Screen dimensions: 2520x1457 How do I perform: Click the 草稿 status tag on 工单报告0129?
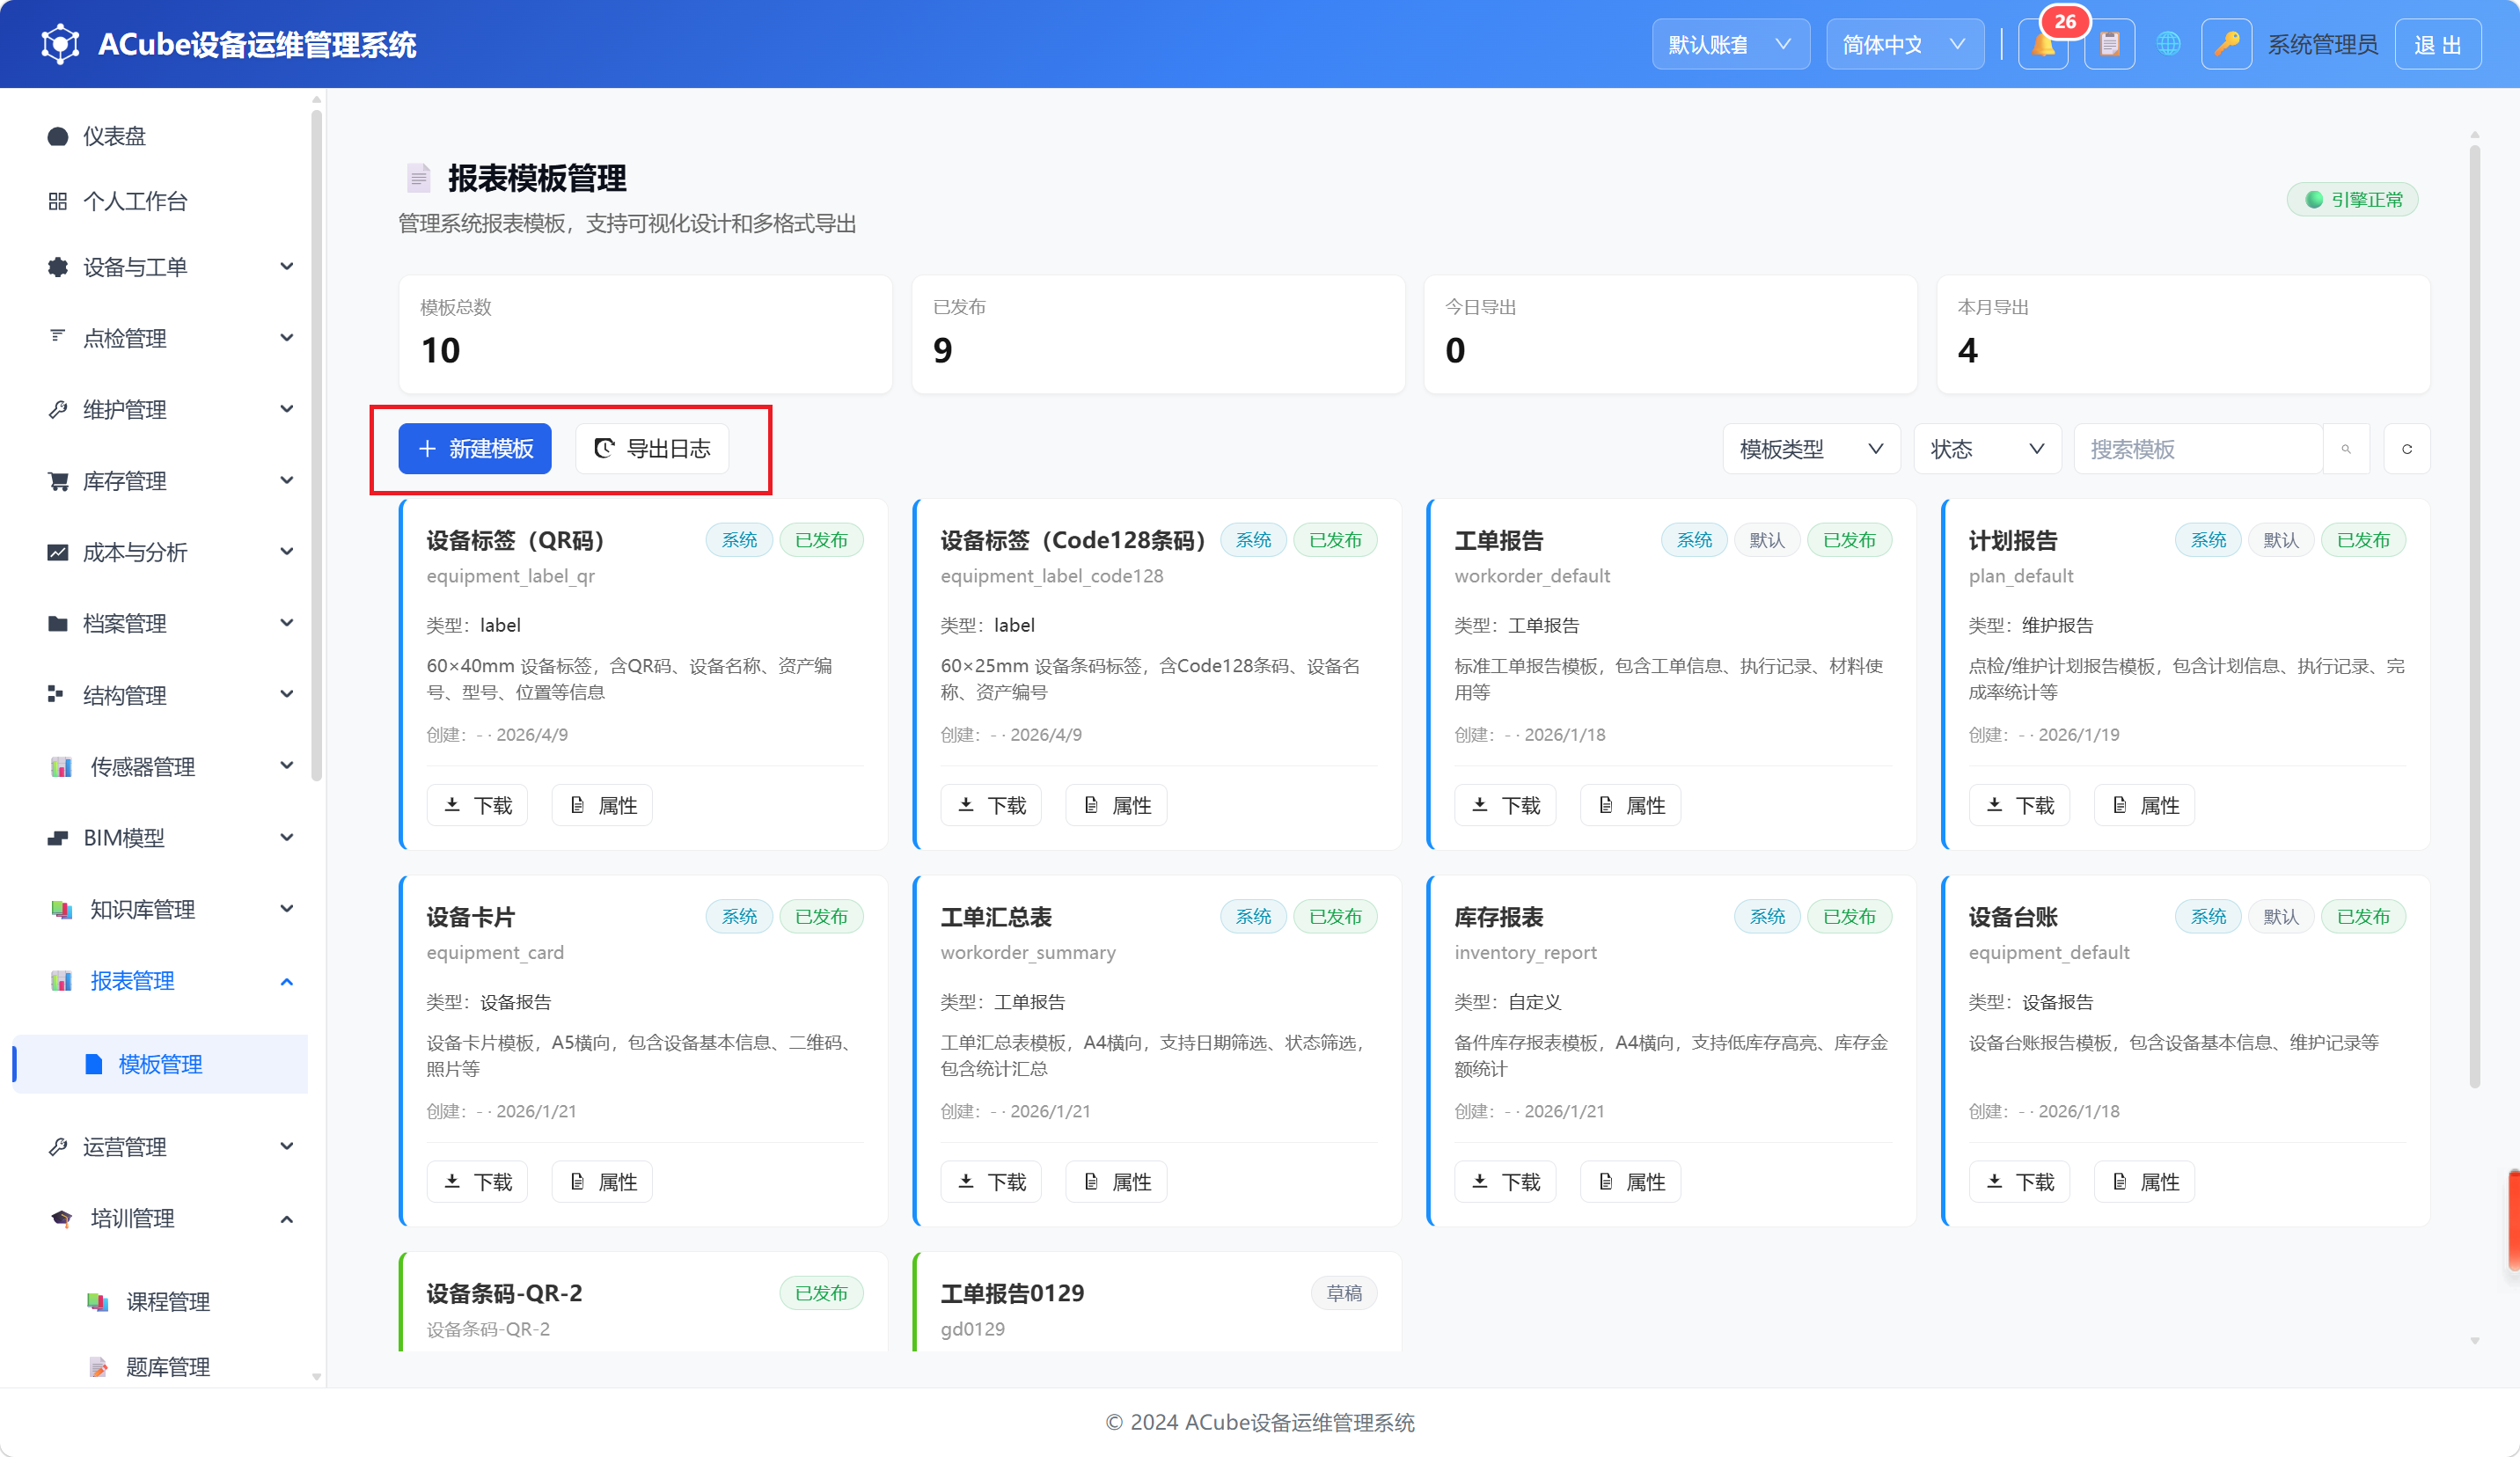pos(1344,1293)
